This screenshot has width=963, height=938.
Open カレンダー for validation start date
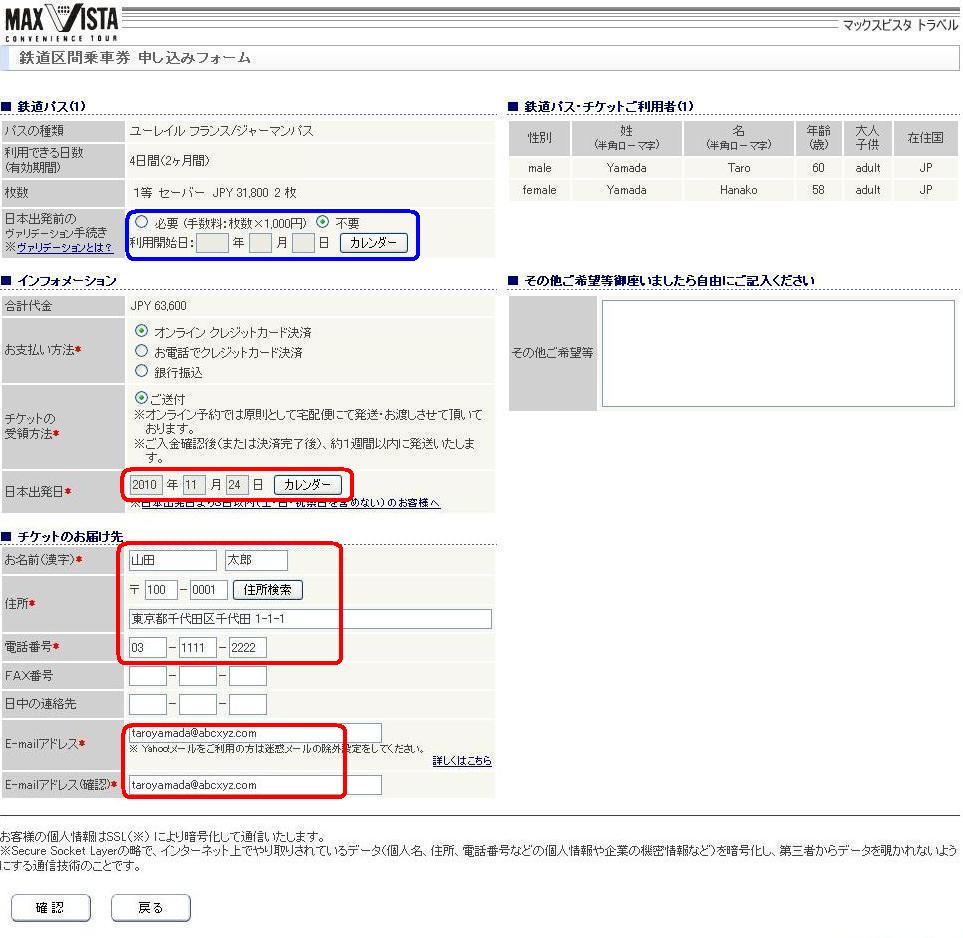click(x=373, y=243)
